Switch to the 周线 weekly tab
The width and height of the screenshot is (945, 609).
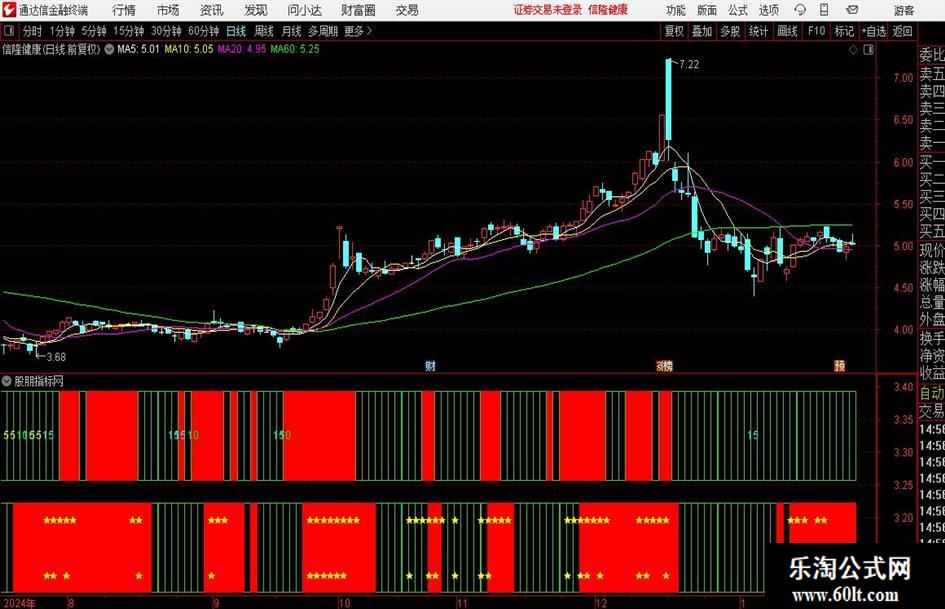[264, 31]
